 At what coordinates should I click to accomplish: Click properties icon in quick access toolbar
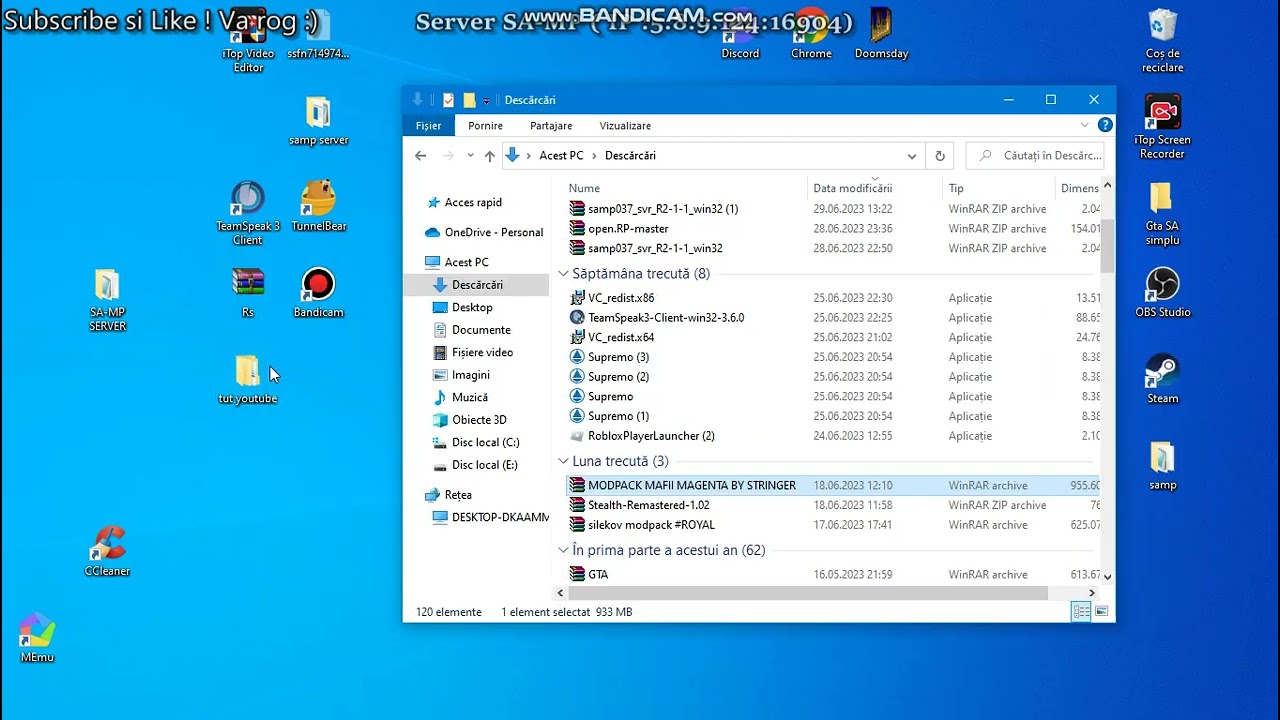tap(448, 100)
